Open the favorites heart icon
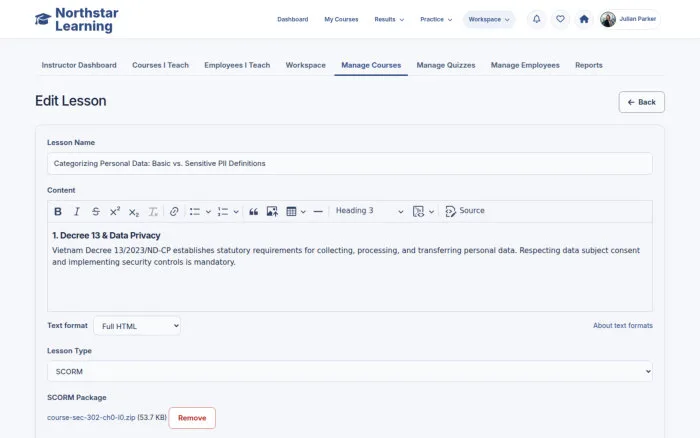The width and height of the screenshot is (700, 438). point(560,19)
